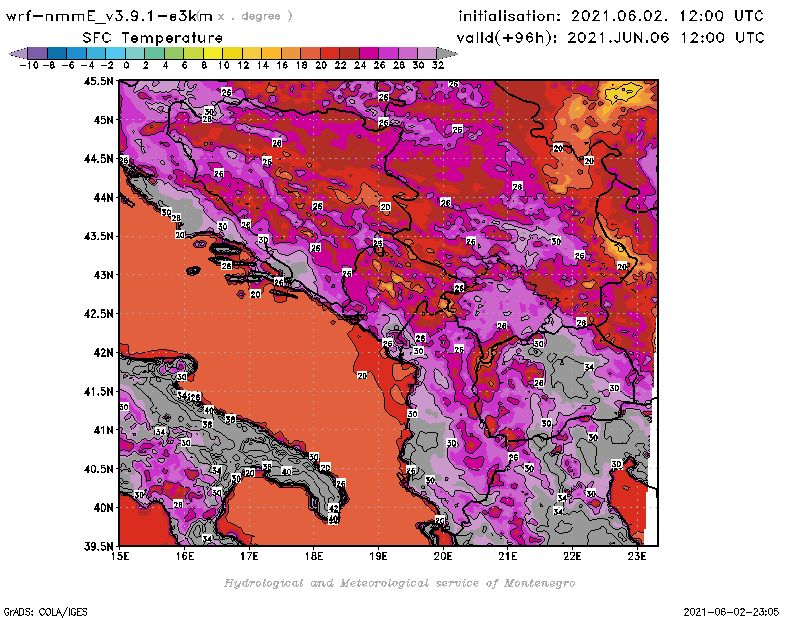This screenshot has width=800, height=618.
Task: Click the 18E longitude axis label
Action: (314, 556)
